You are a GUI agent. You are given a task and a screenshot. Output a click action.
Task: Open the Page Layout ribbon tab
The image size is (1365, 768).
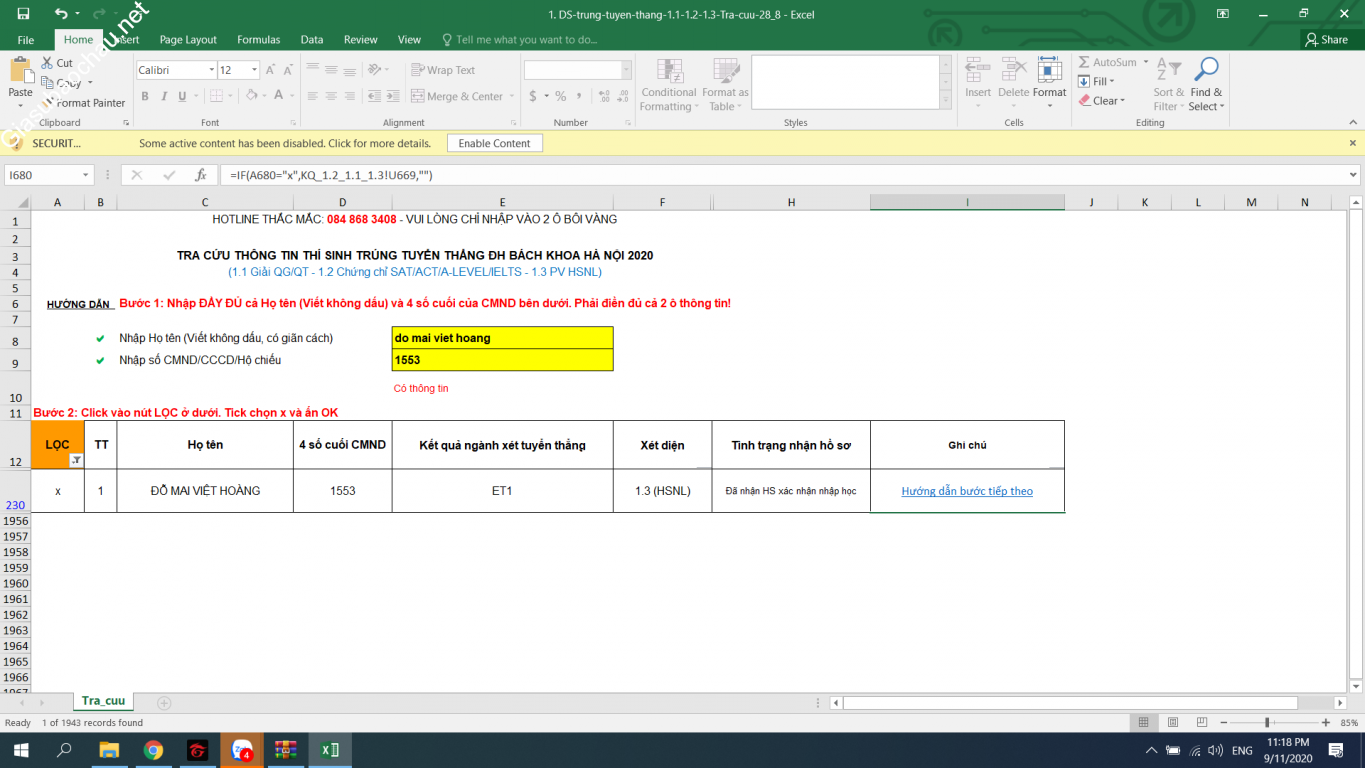[x=188, y=40]
